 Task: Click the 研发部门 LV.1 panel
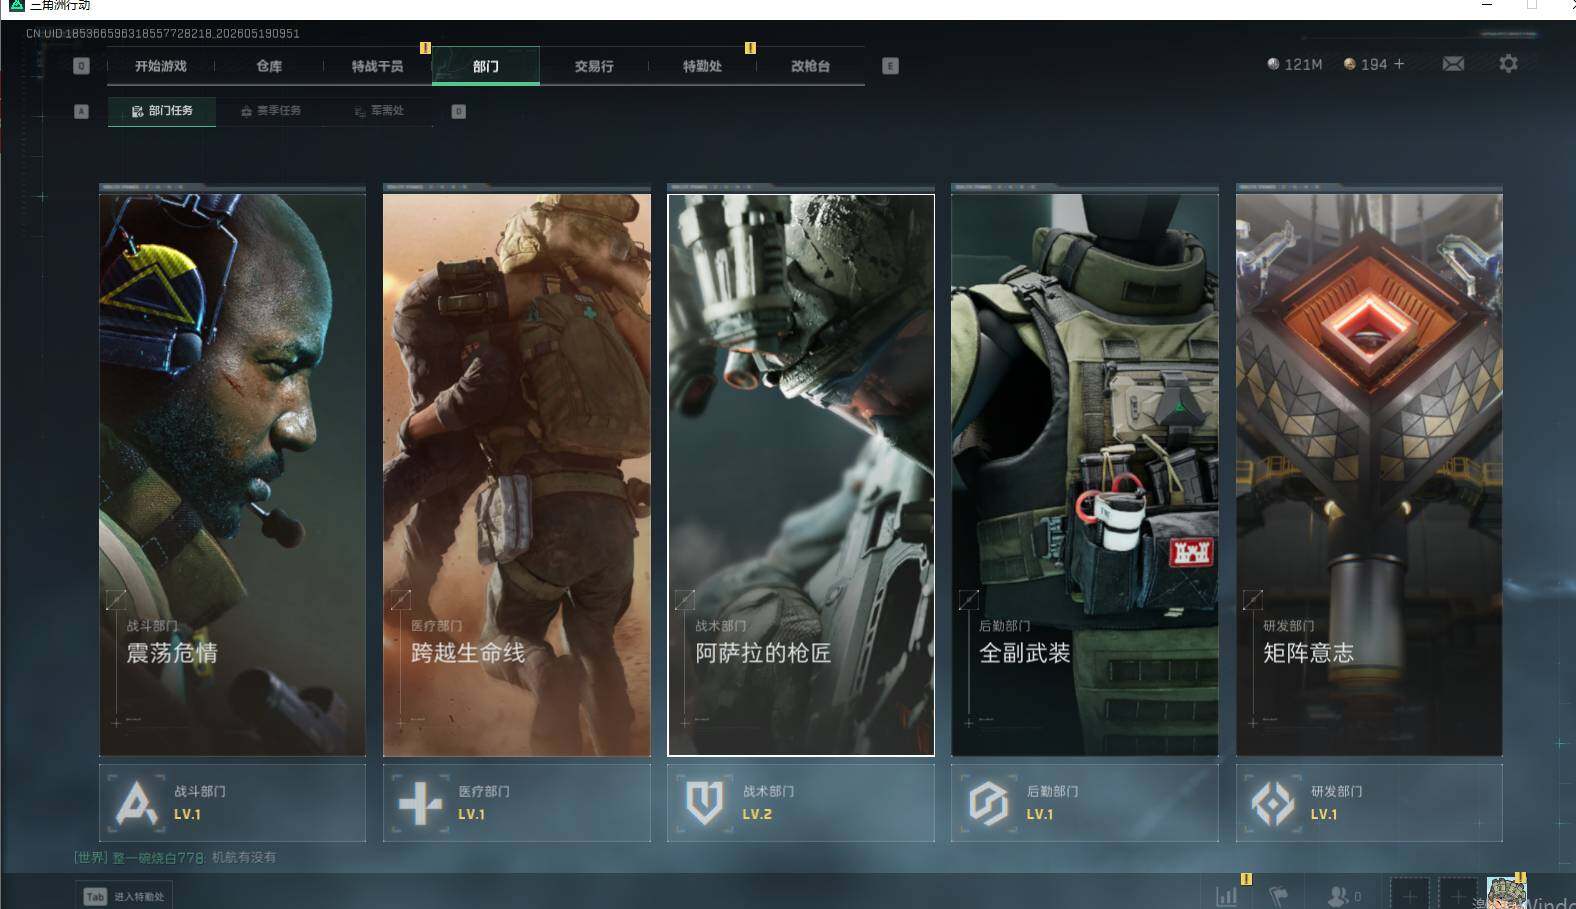tap(1369, 803)
